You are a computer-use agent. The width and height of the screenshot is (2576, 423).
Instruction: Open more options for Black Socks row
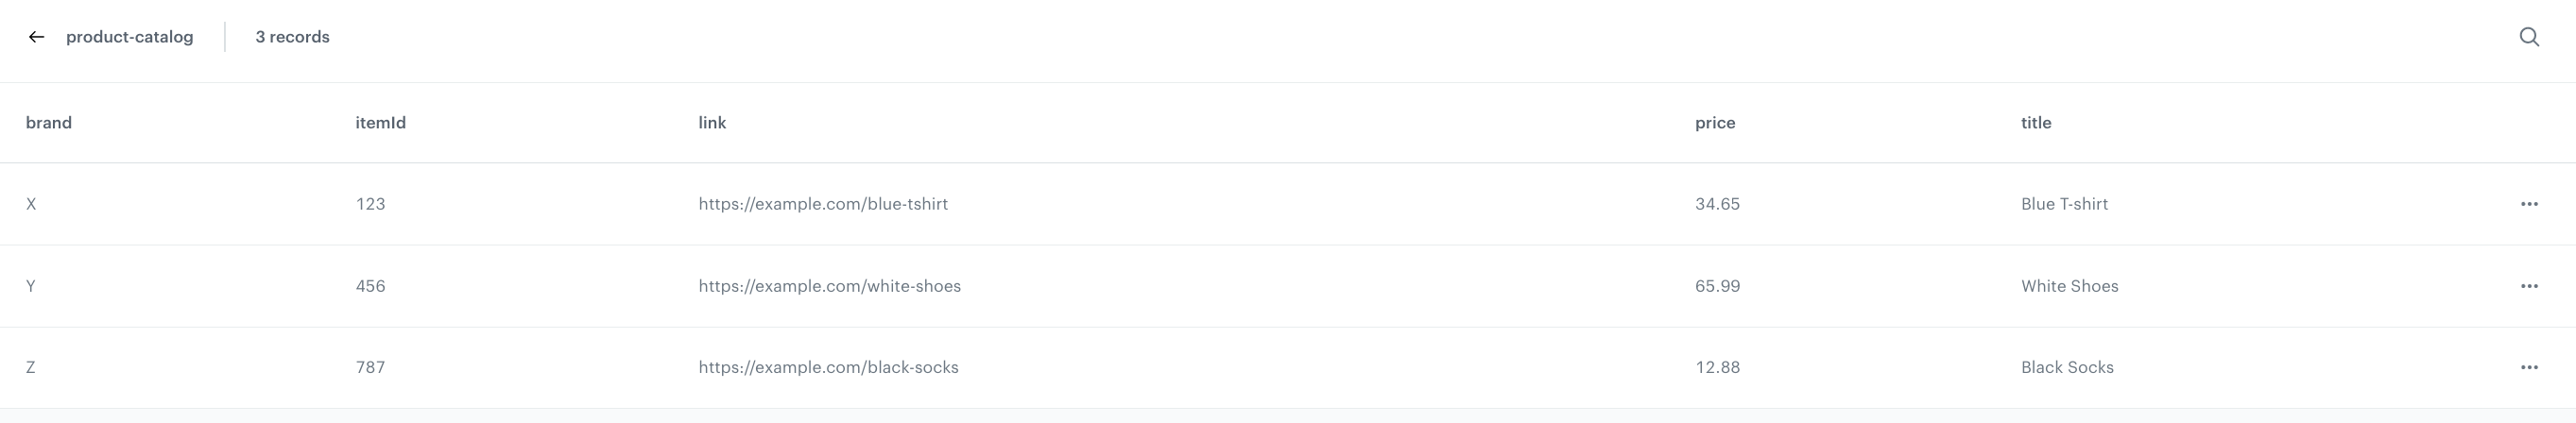click(x=2529, y=367)
